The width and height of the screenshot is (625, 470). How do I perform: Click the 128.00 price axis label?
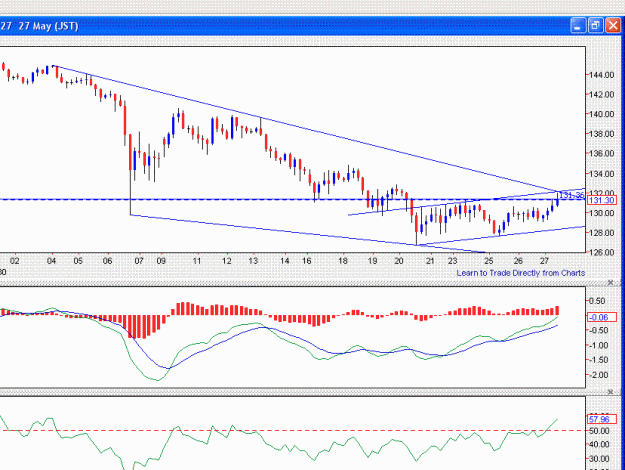click(x=602, y=233)
